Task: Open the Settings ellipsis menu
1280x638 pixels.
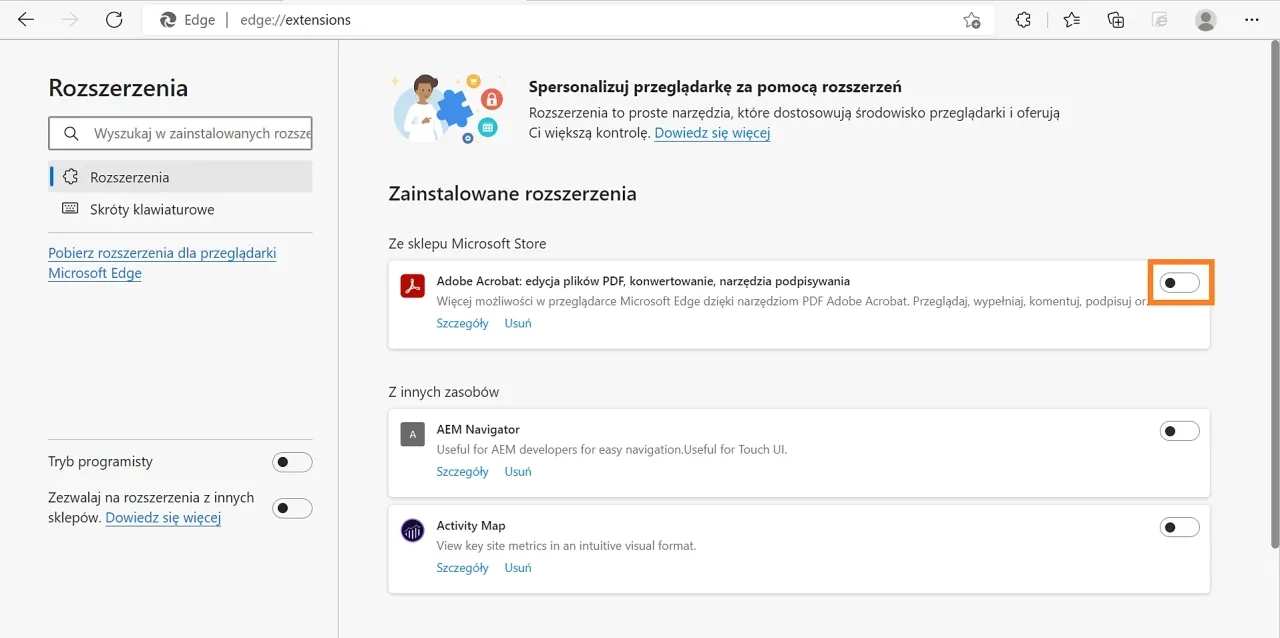Action: (x=1252, y=19)
